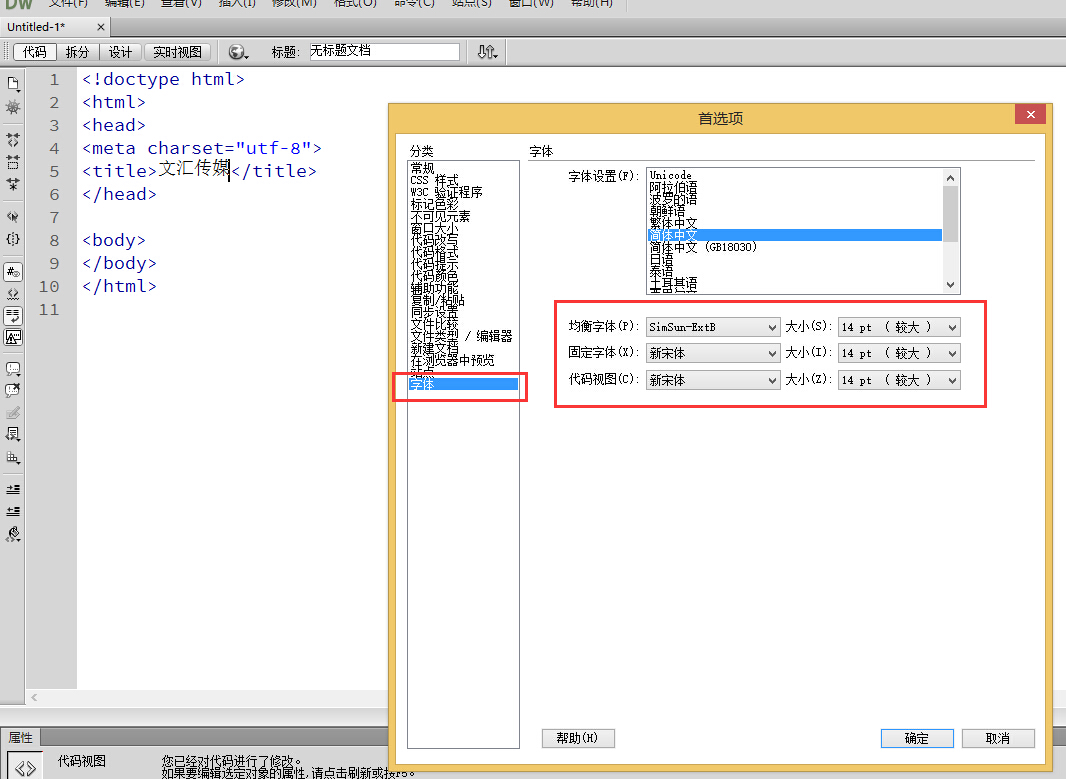Screen dimensions: 1066x779
Task: Toggle the Line Numbers icon
Action: point(13,272)
